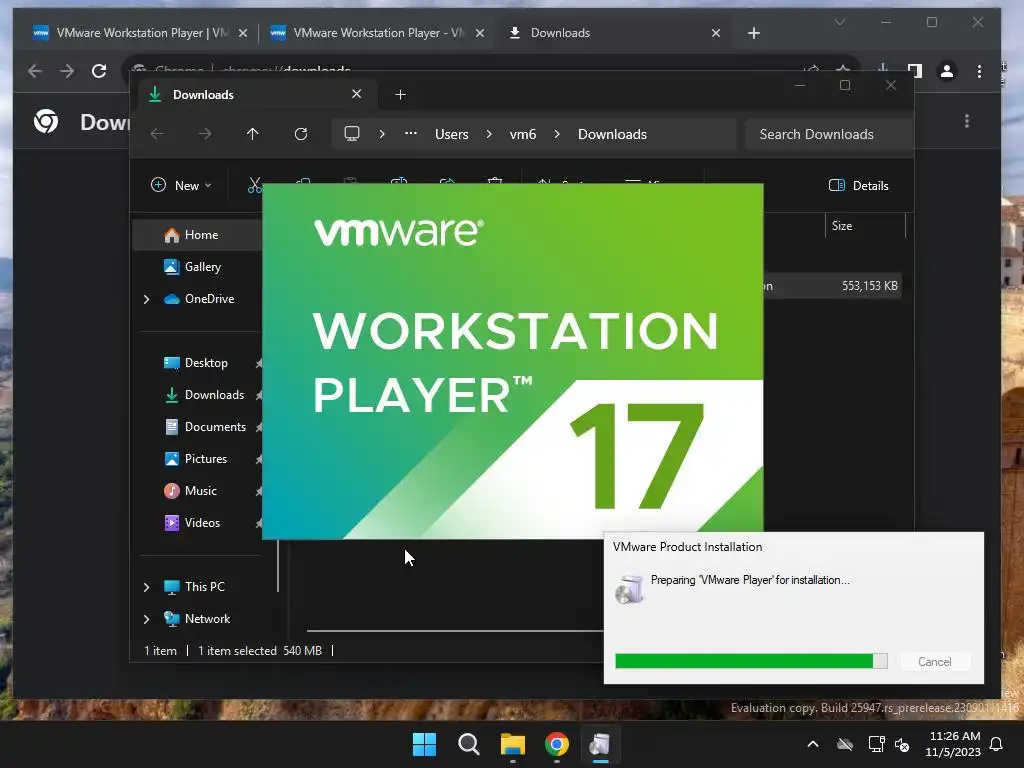The width and height of the screenshot is (1024, 768).
Task: Show hidden system tray icons
Action: pyautogui.click(x=813, y=744)
